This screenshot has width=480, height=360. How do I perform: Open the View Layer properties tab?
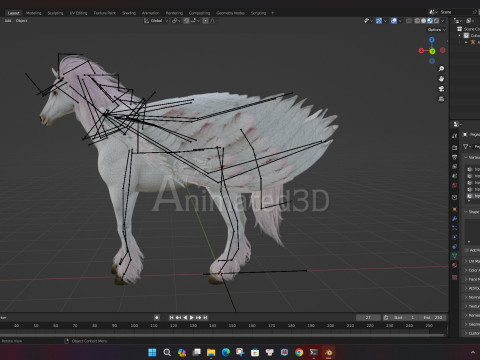455,166
